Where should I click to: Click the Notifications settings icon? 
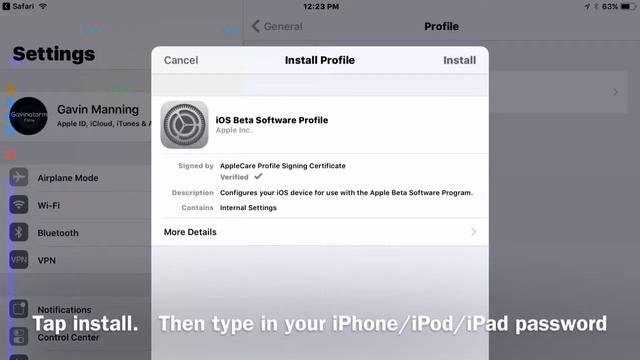(x=19, y=309)
